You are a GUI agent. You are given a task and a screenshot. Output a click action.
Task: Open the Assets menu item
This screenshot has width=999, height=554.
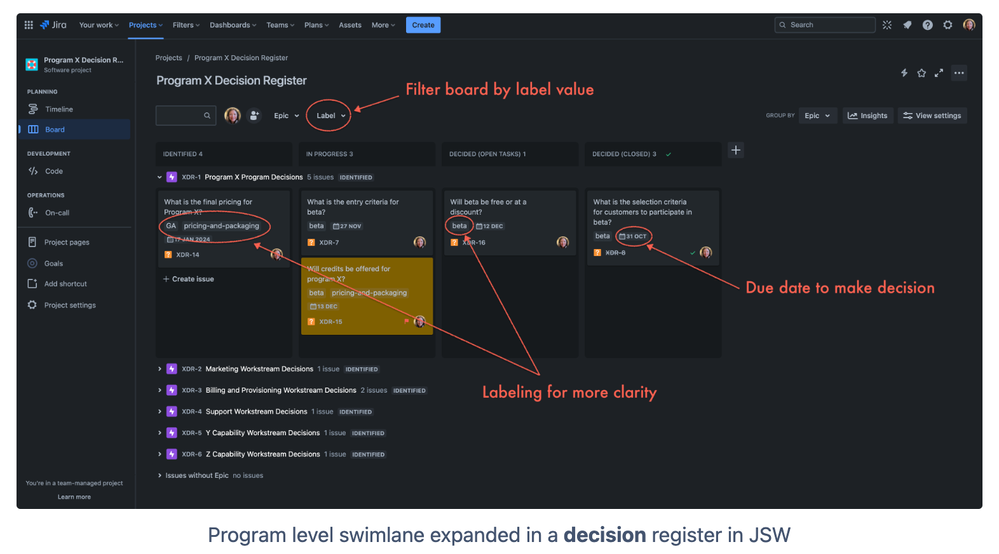350,25
